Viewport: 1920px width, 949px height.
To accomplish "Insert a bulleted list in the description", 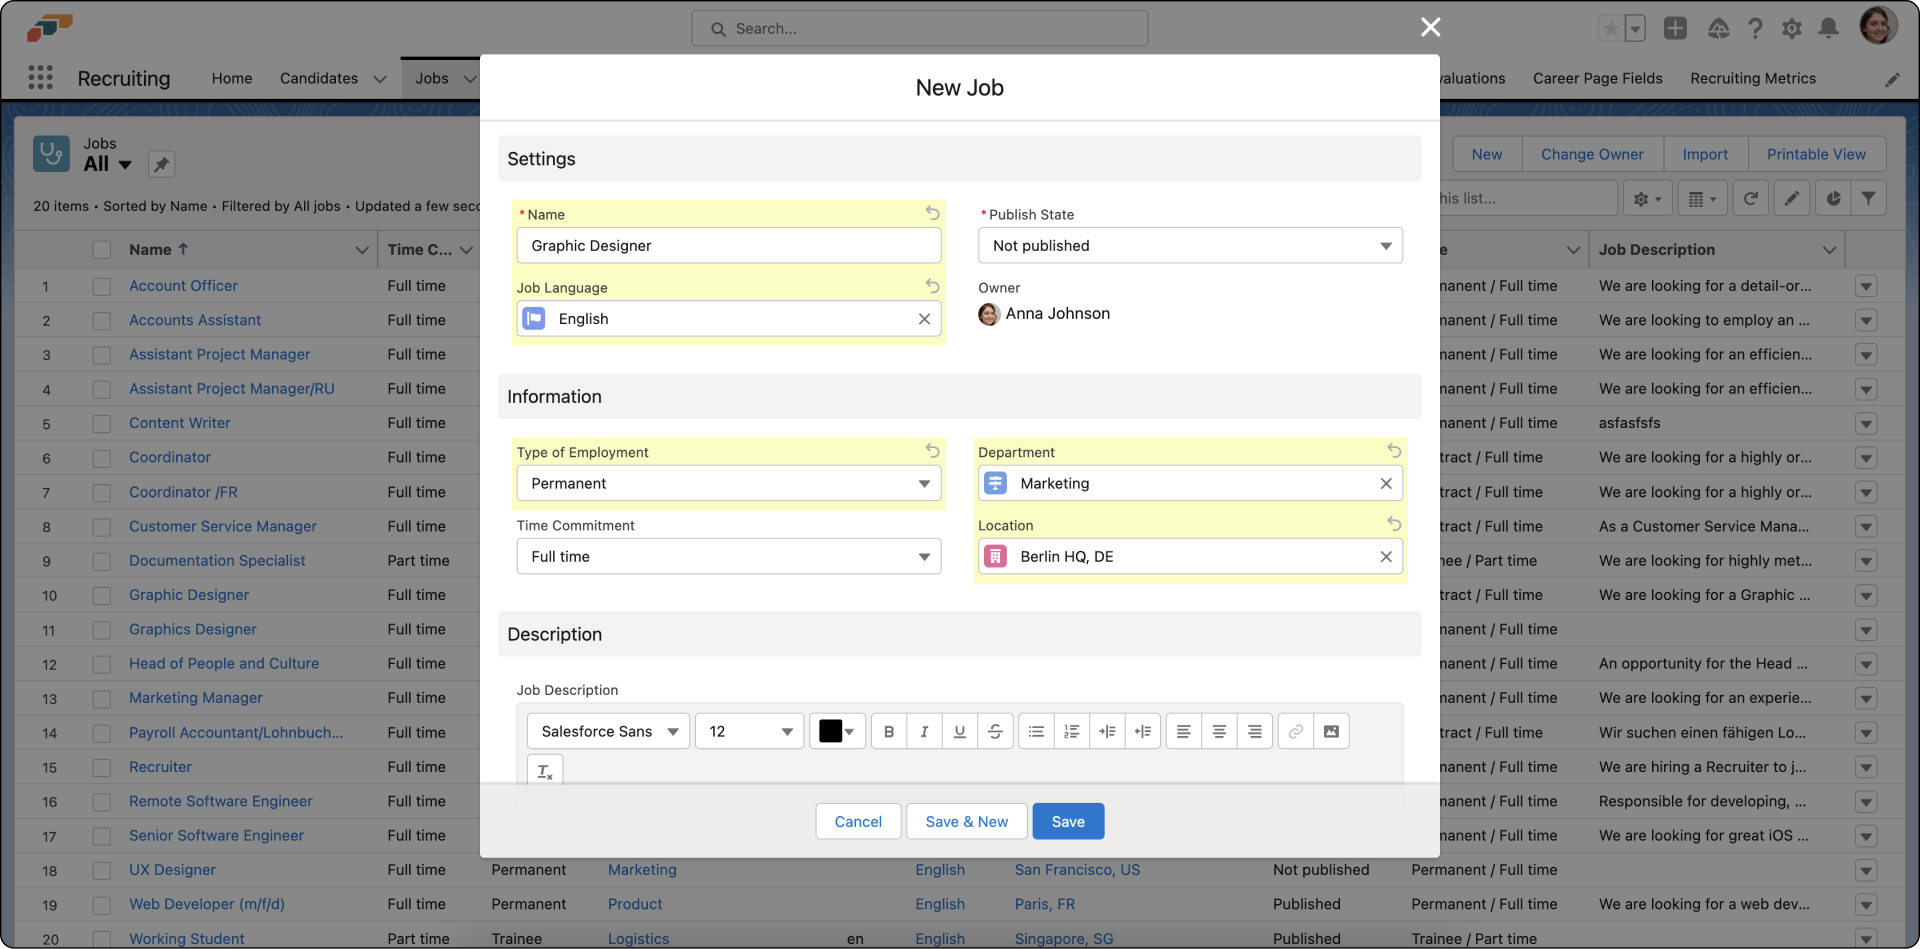I will 1036,731.
